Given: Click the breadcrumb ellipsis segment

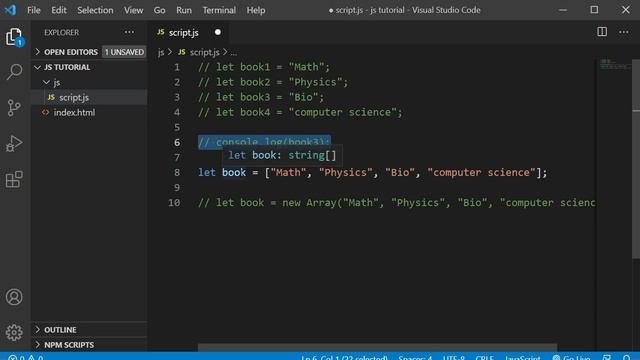Looking at the screenshot, I should [233, 53].
